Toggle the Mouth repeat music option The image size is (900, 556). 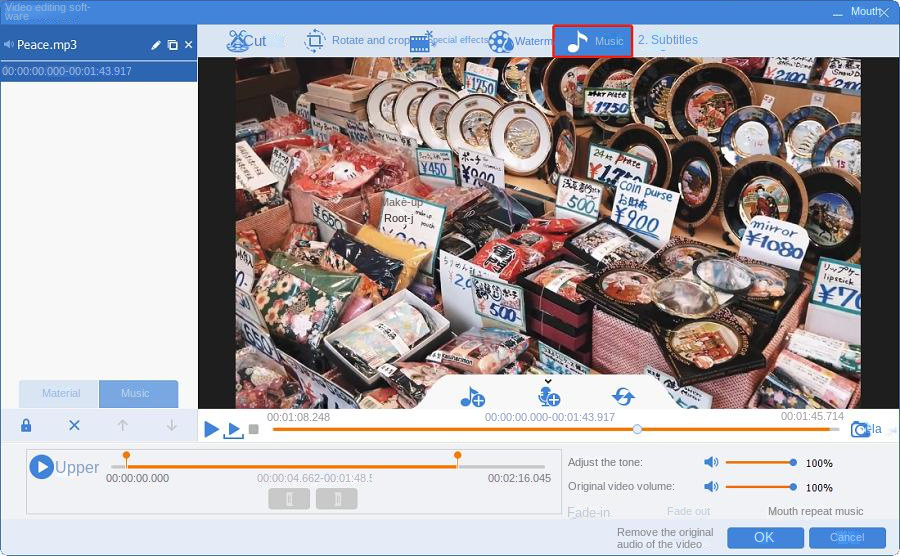(x=815, y=511)
